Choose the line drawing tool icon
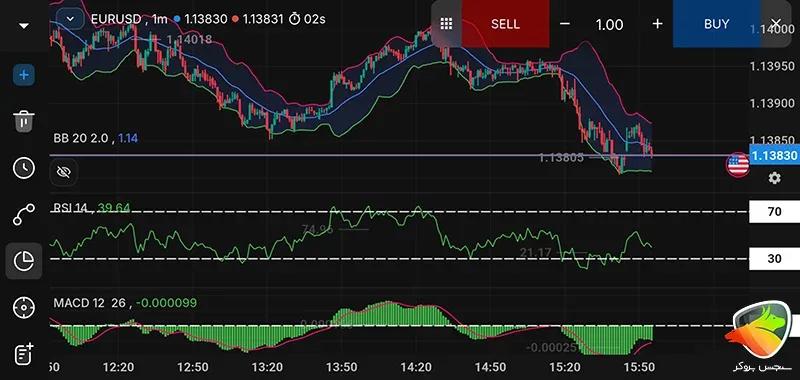 click(x=23, y=214)
